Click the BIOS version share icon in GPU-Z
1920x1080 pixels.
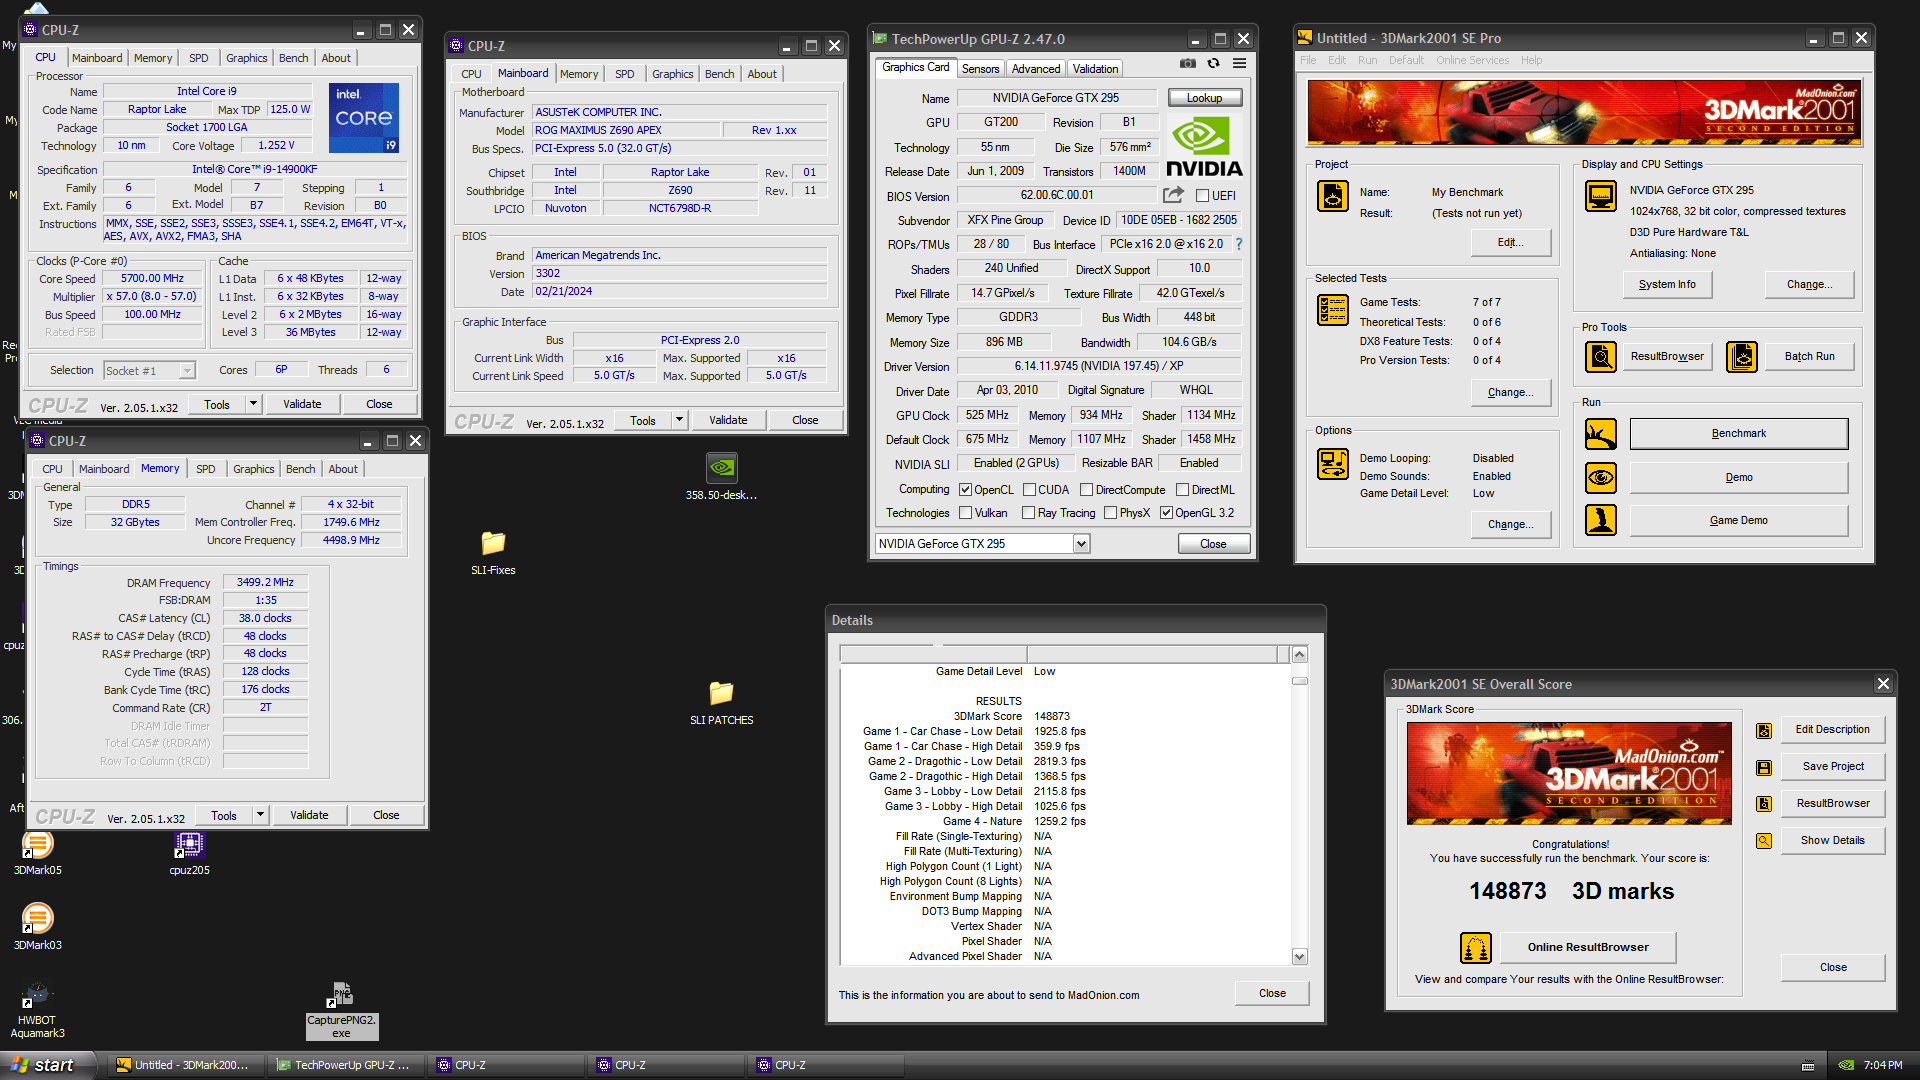click(x=1173, y=195)
